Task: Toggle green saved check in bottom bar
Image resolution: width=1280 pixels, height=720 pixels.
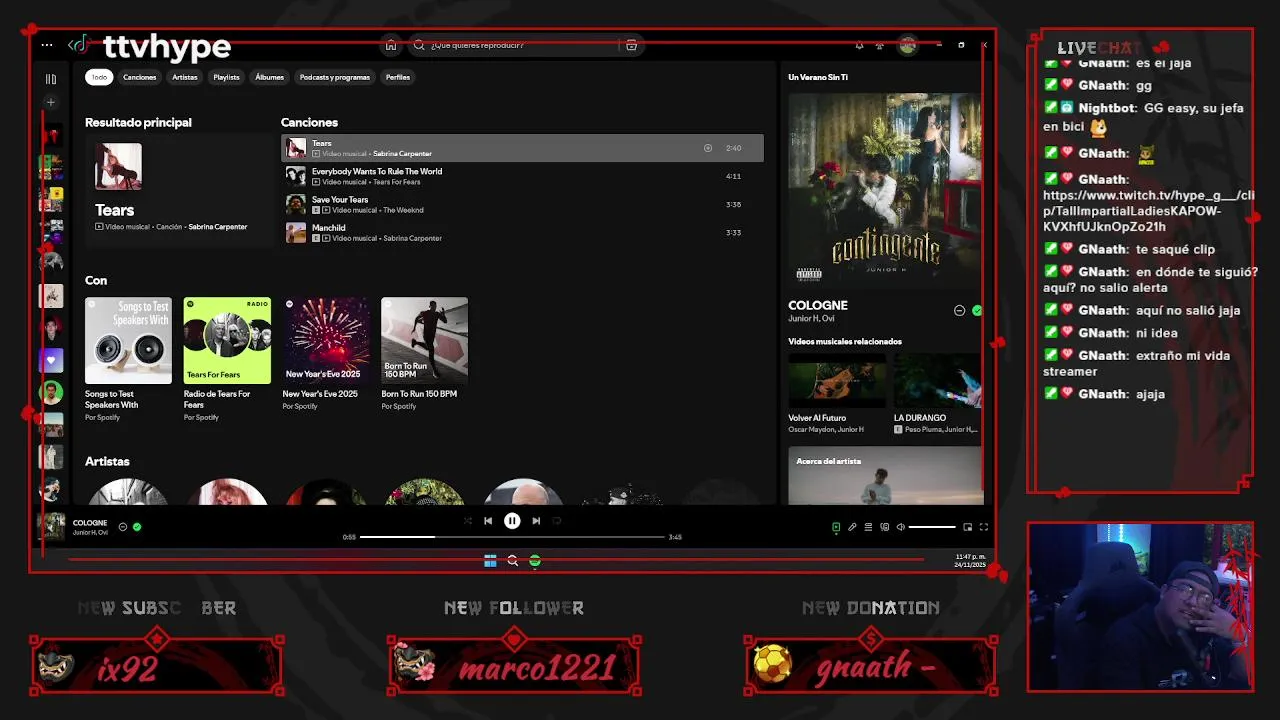Action: (137, 526)
